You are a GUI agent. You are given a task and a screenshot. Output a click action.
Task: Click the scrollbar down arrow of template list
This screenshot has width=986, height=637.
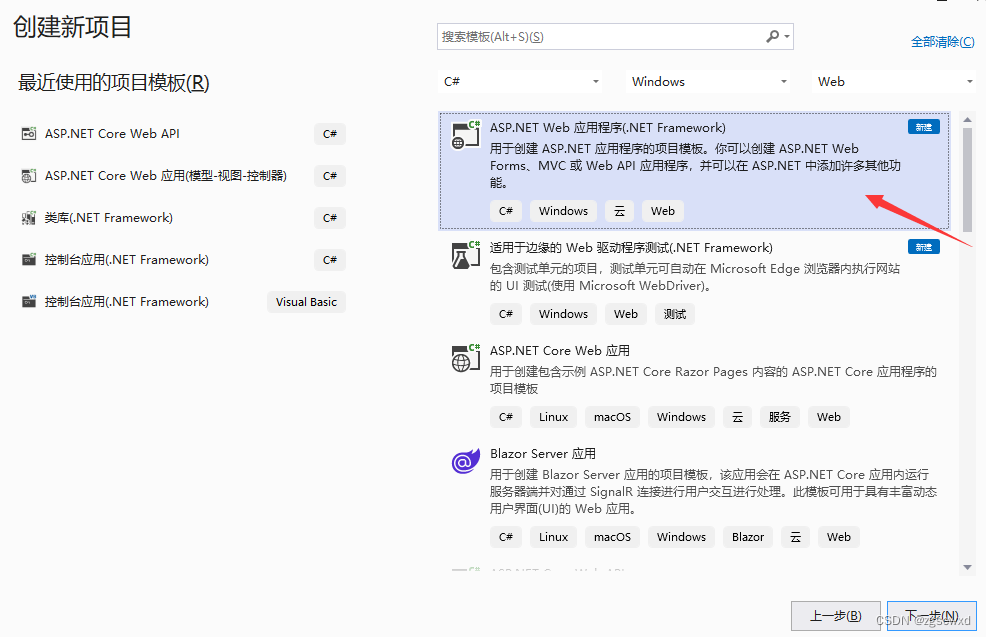click(x=967, y=567)
